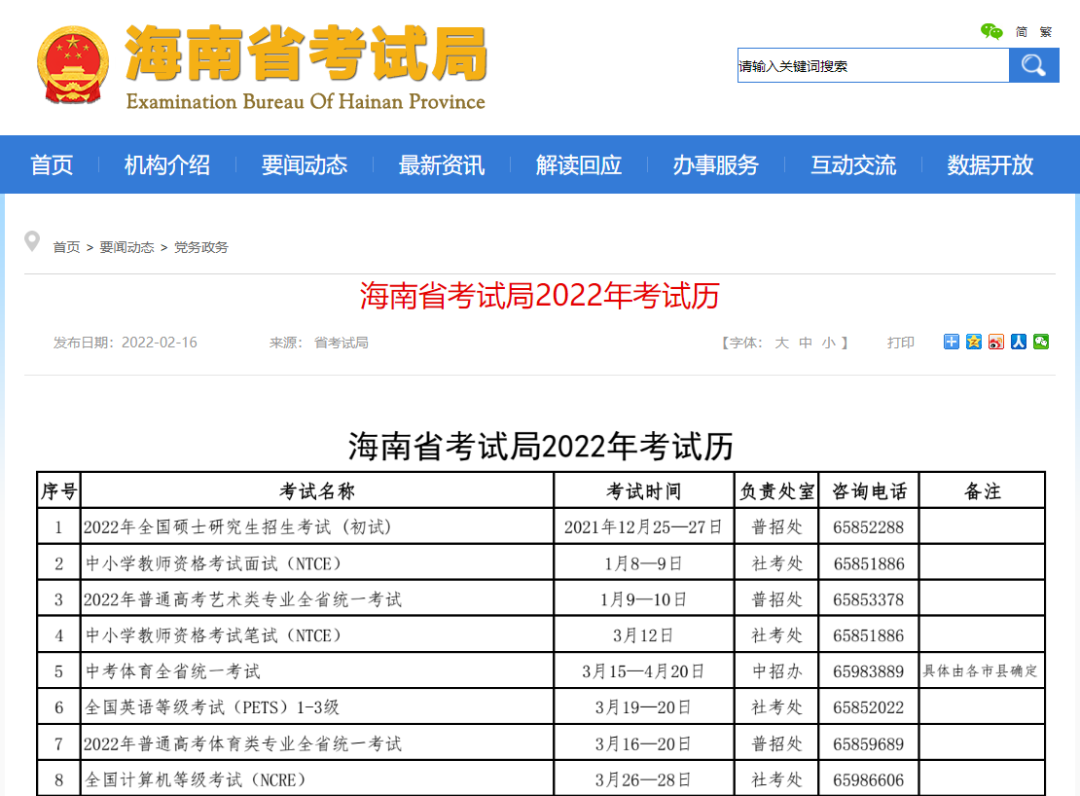This screenshot has width=1080, height=796.
Task: Click WeChat icon near top right
Action: click(x=991, y=31)
